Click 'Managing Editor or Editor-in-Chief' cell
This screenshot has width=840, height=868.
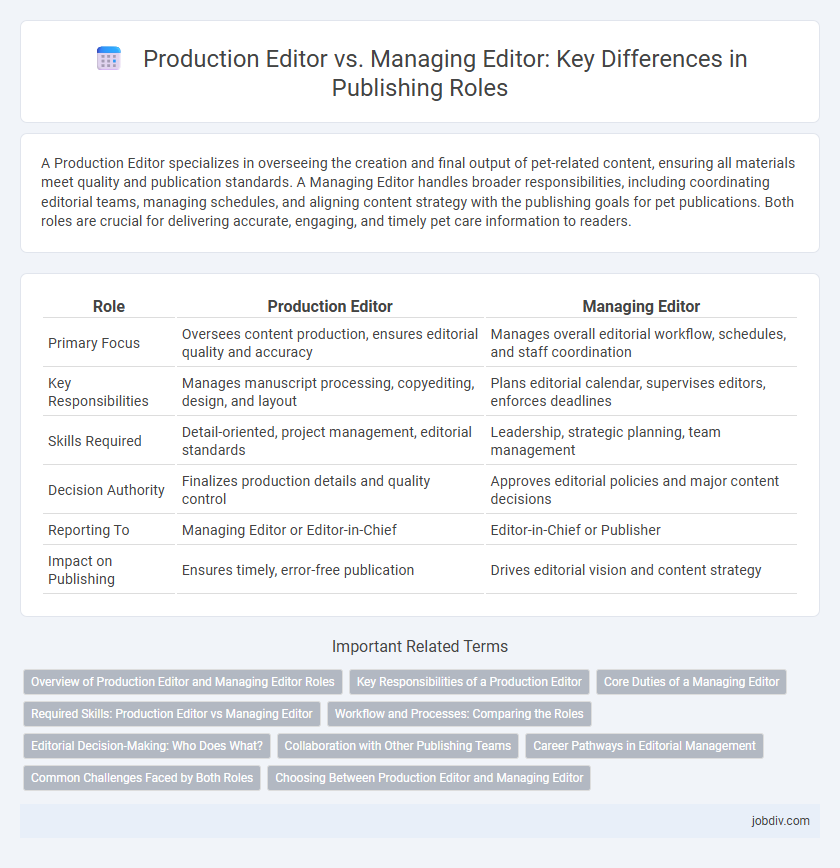(330, 530)
